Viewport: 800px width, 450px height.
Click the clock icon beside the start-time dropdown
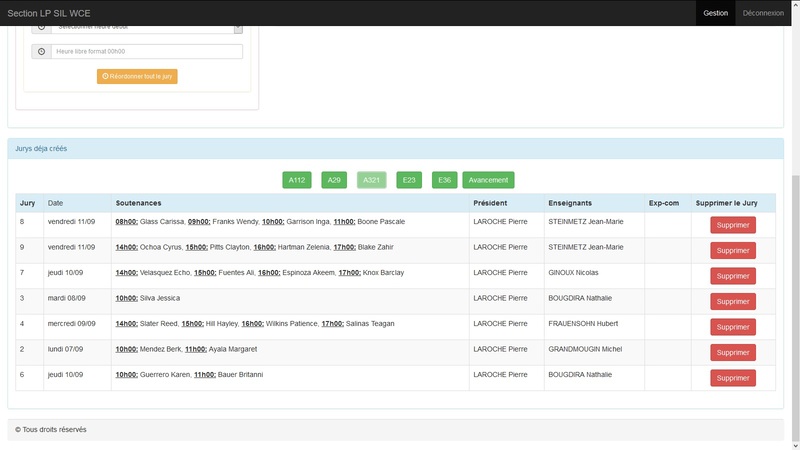tap(41, 28)
